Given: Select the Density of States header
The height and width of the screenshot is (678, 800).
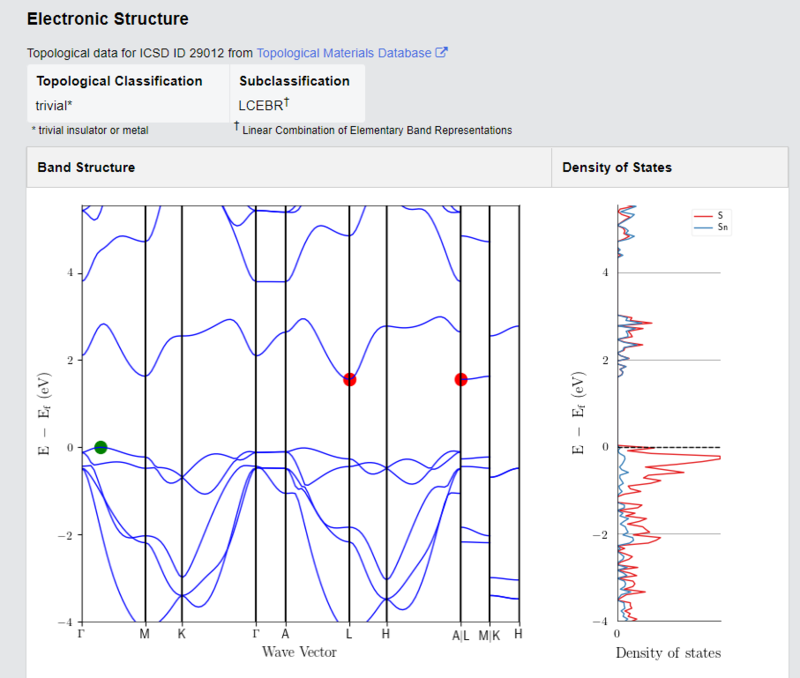Looking at the screenshot, I should [x=617, y=167].
